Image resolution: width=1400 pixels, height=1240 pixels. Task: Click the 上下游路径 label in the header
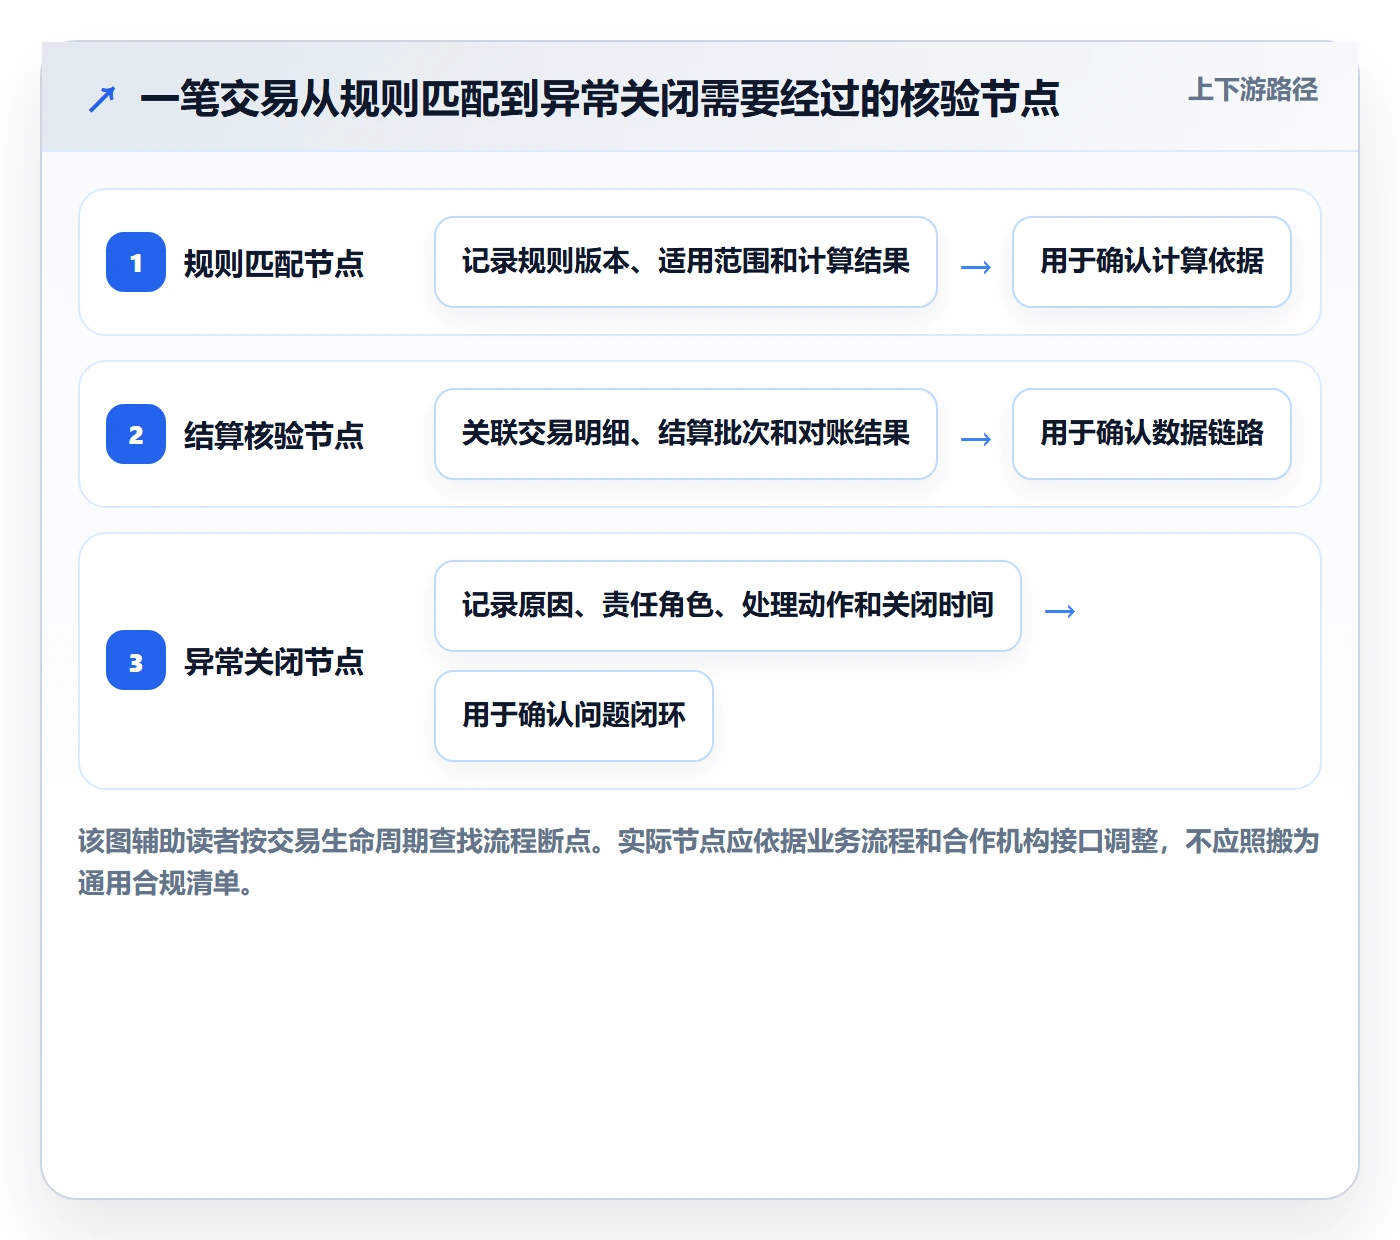pyautogui.click(x=1253, y=90)
